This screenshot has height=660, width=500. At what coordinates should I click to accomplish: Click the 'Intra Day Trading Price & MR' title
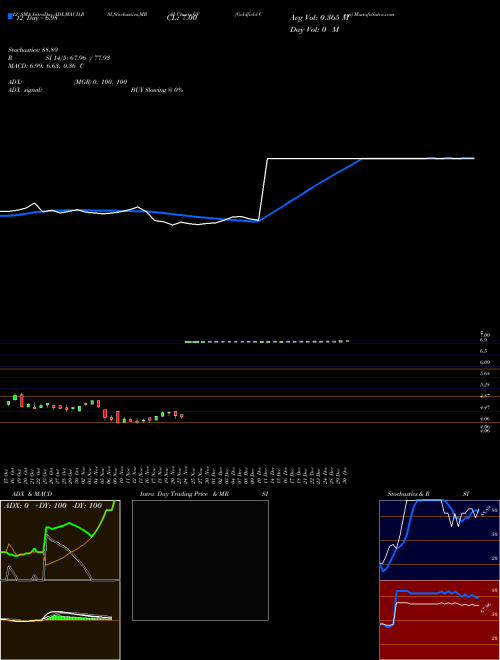[x=184, y=494]
